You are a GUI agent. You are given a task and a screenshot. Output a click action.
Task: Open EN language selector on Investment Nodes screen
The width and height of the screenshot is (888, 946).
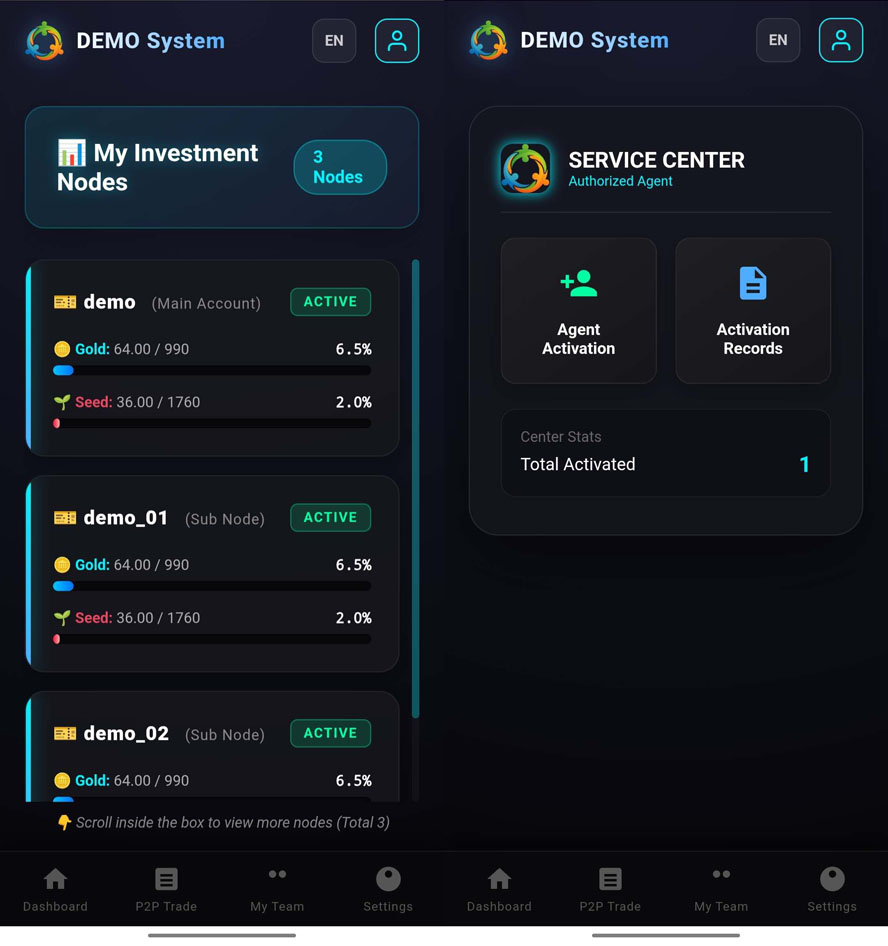click(334, 41)
